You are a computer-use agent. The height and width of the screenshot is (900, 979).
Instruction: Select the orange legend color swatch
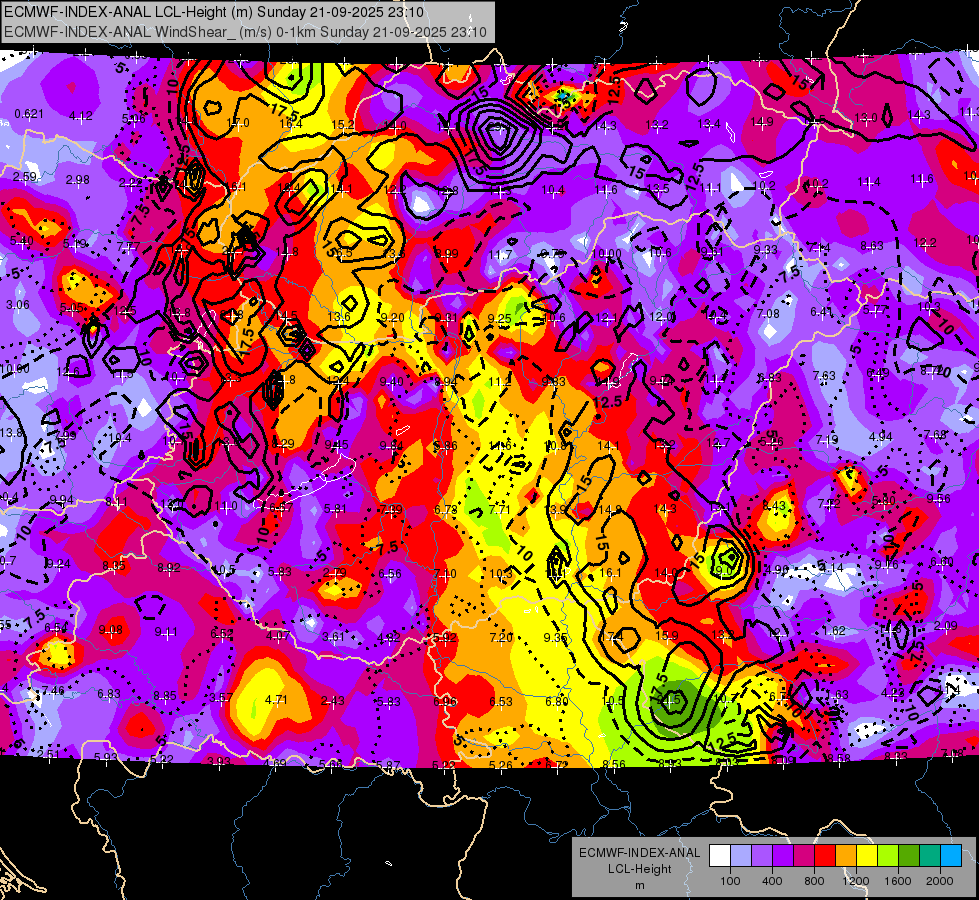click(846, 856)
